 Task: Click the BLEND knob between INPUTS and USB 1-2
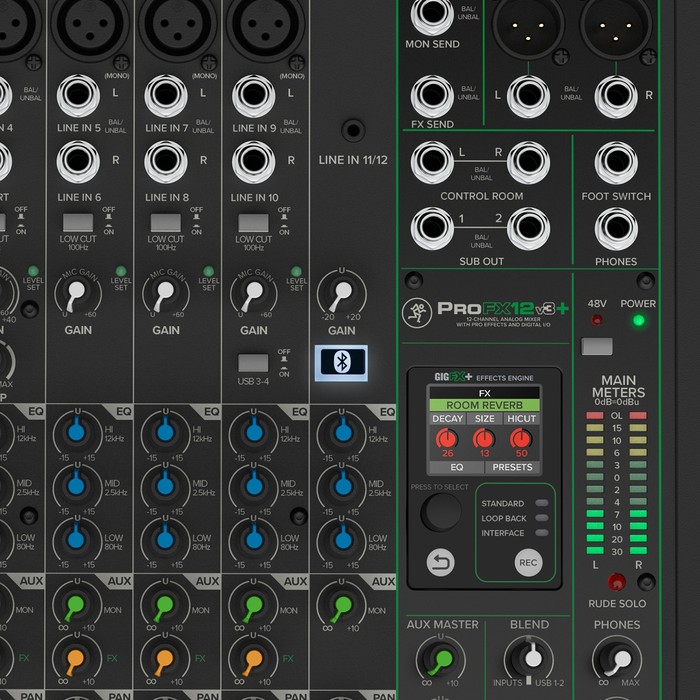529,658
